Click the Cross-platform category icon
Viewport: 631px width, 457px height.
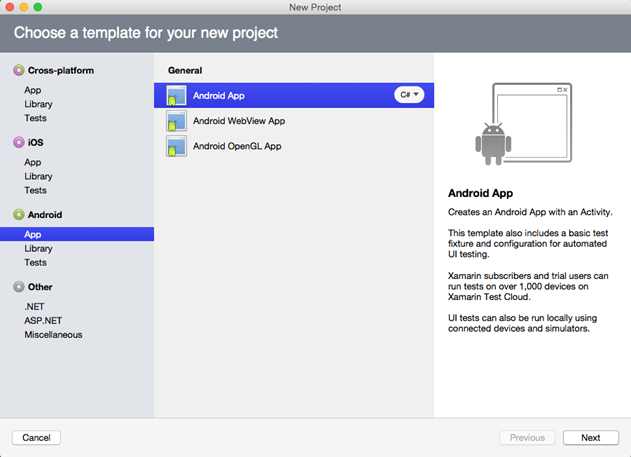18,71
